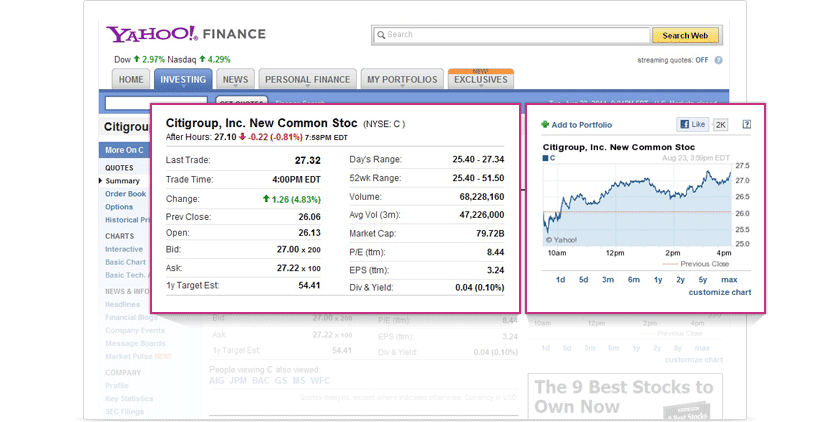Click the 1y Target Est value 54.41
The width and height of the screenshot is (830, 422).
(x=309, y=286)
